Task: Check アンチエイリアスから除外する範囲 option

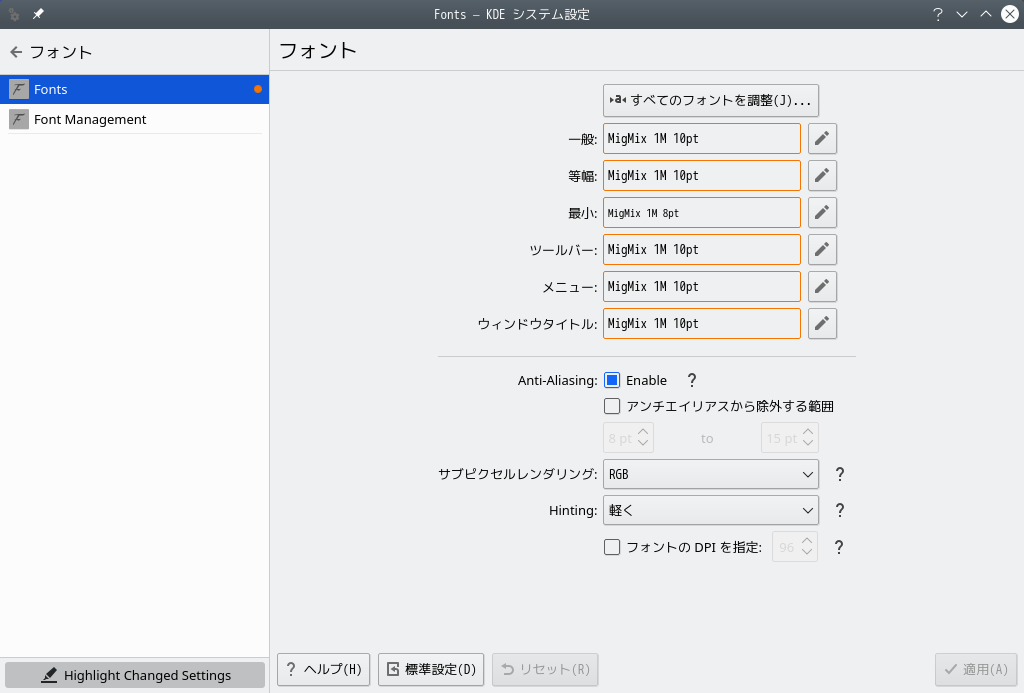Action: (x=612, y=406)
